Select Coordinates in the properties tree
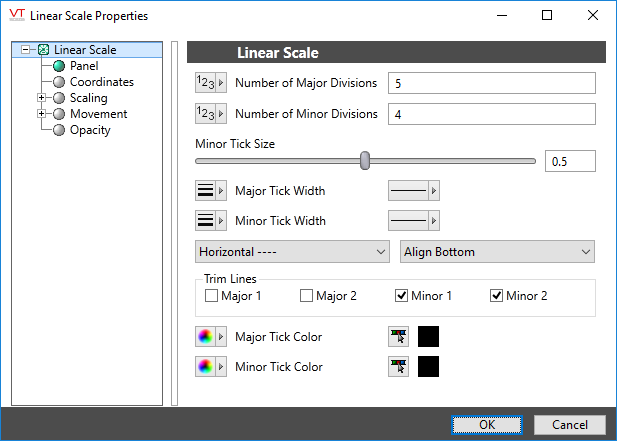617x441 pixels. point(101,82)
